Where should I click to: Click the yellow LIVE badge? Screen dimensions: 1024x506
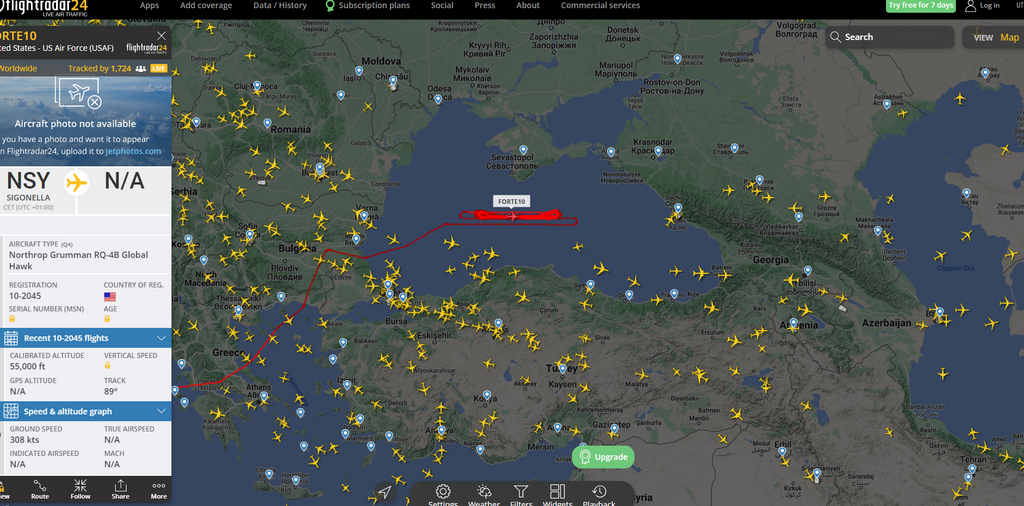pos(159,69)
